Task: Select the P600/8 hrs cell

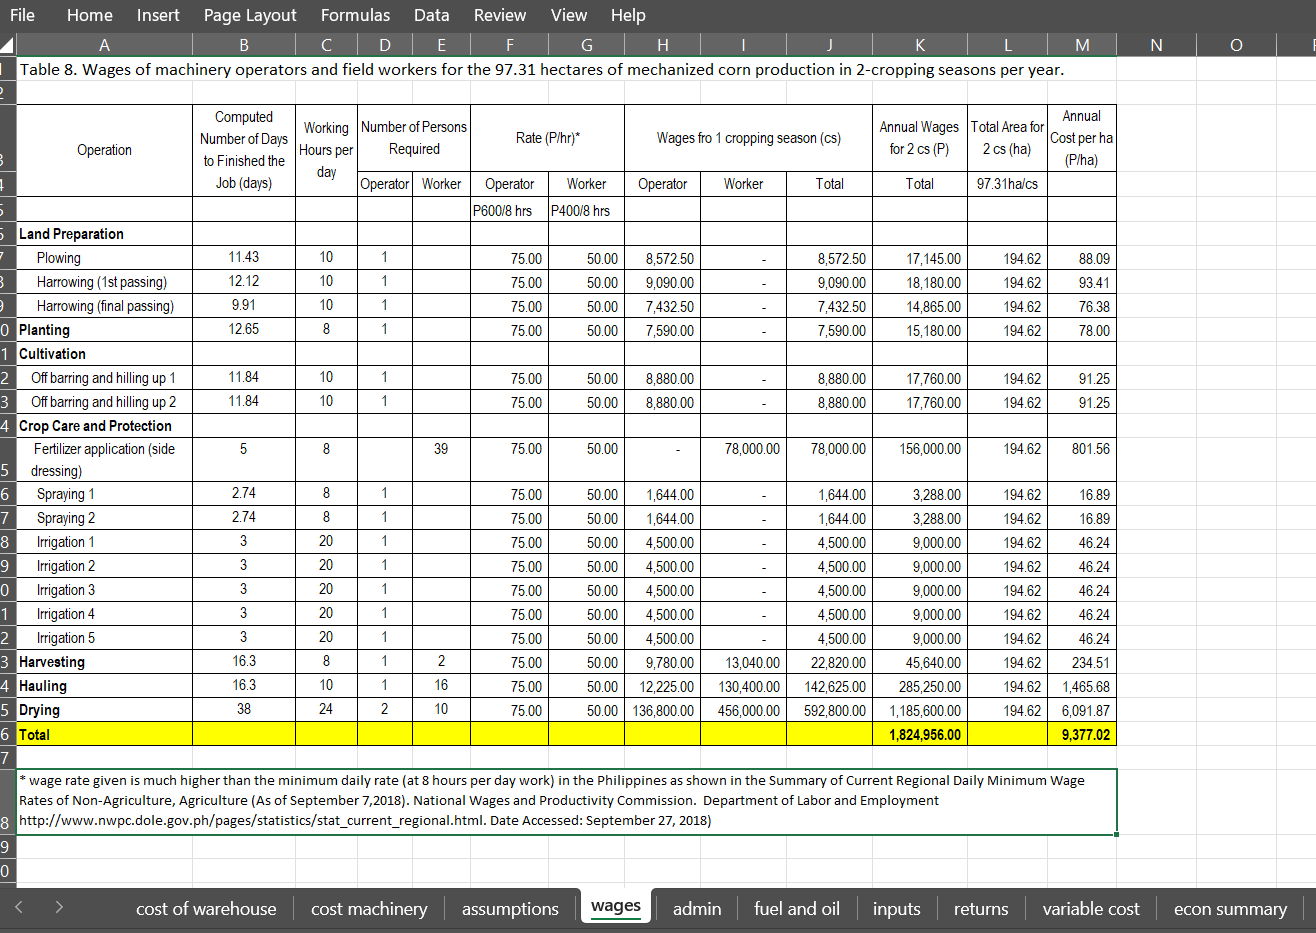Action: coord(509,210)
